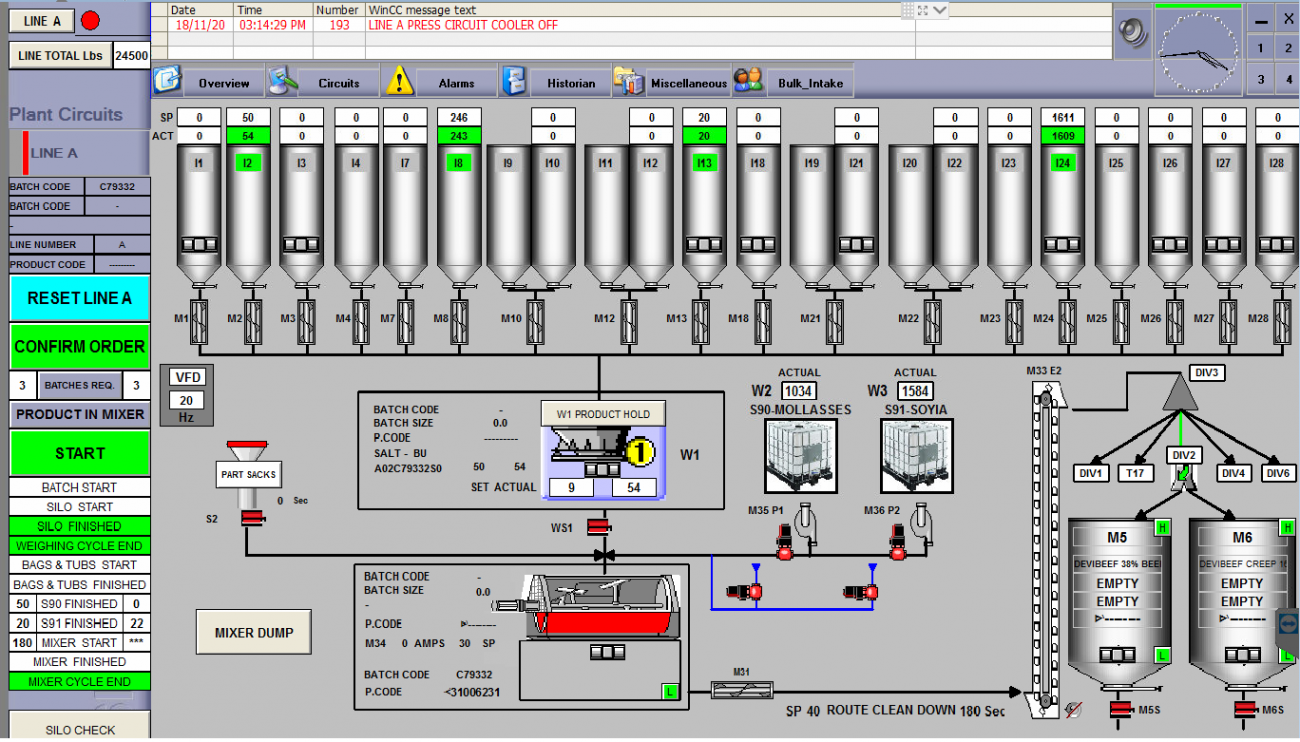Click the S90-MOLLASSES tank image

click(x=800, y=455)
